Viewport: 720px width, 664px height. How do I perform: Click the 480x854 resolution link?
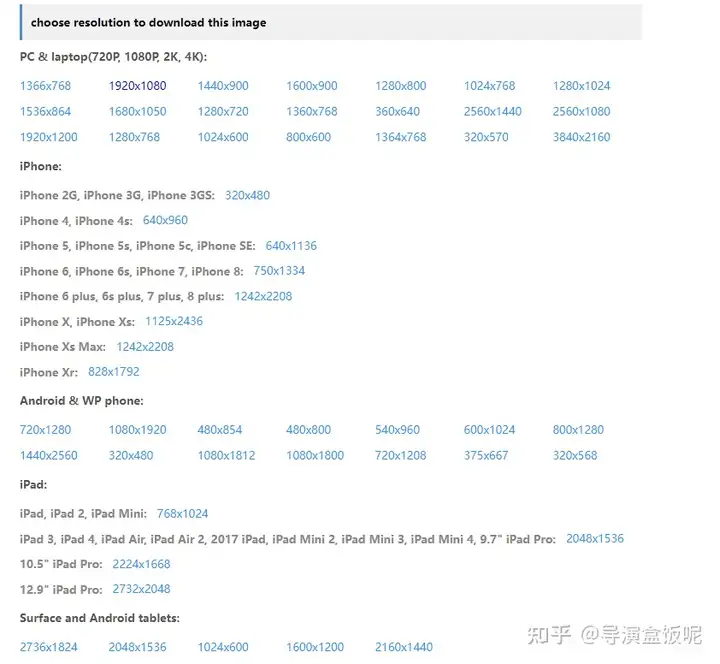pos(219,430)
